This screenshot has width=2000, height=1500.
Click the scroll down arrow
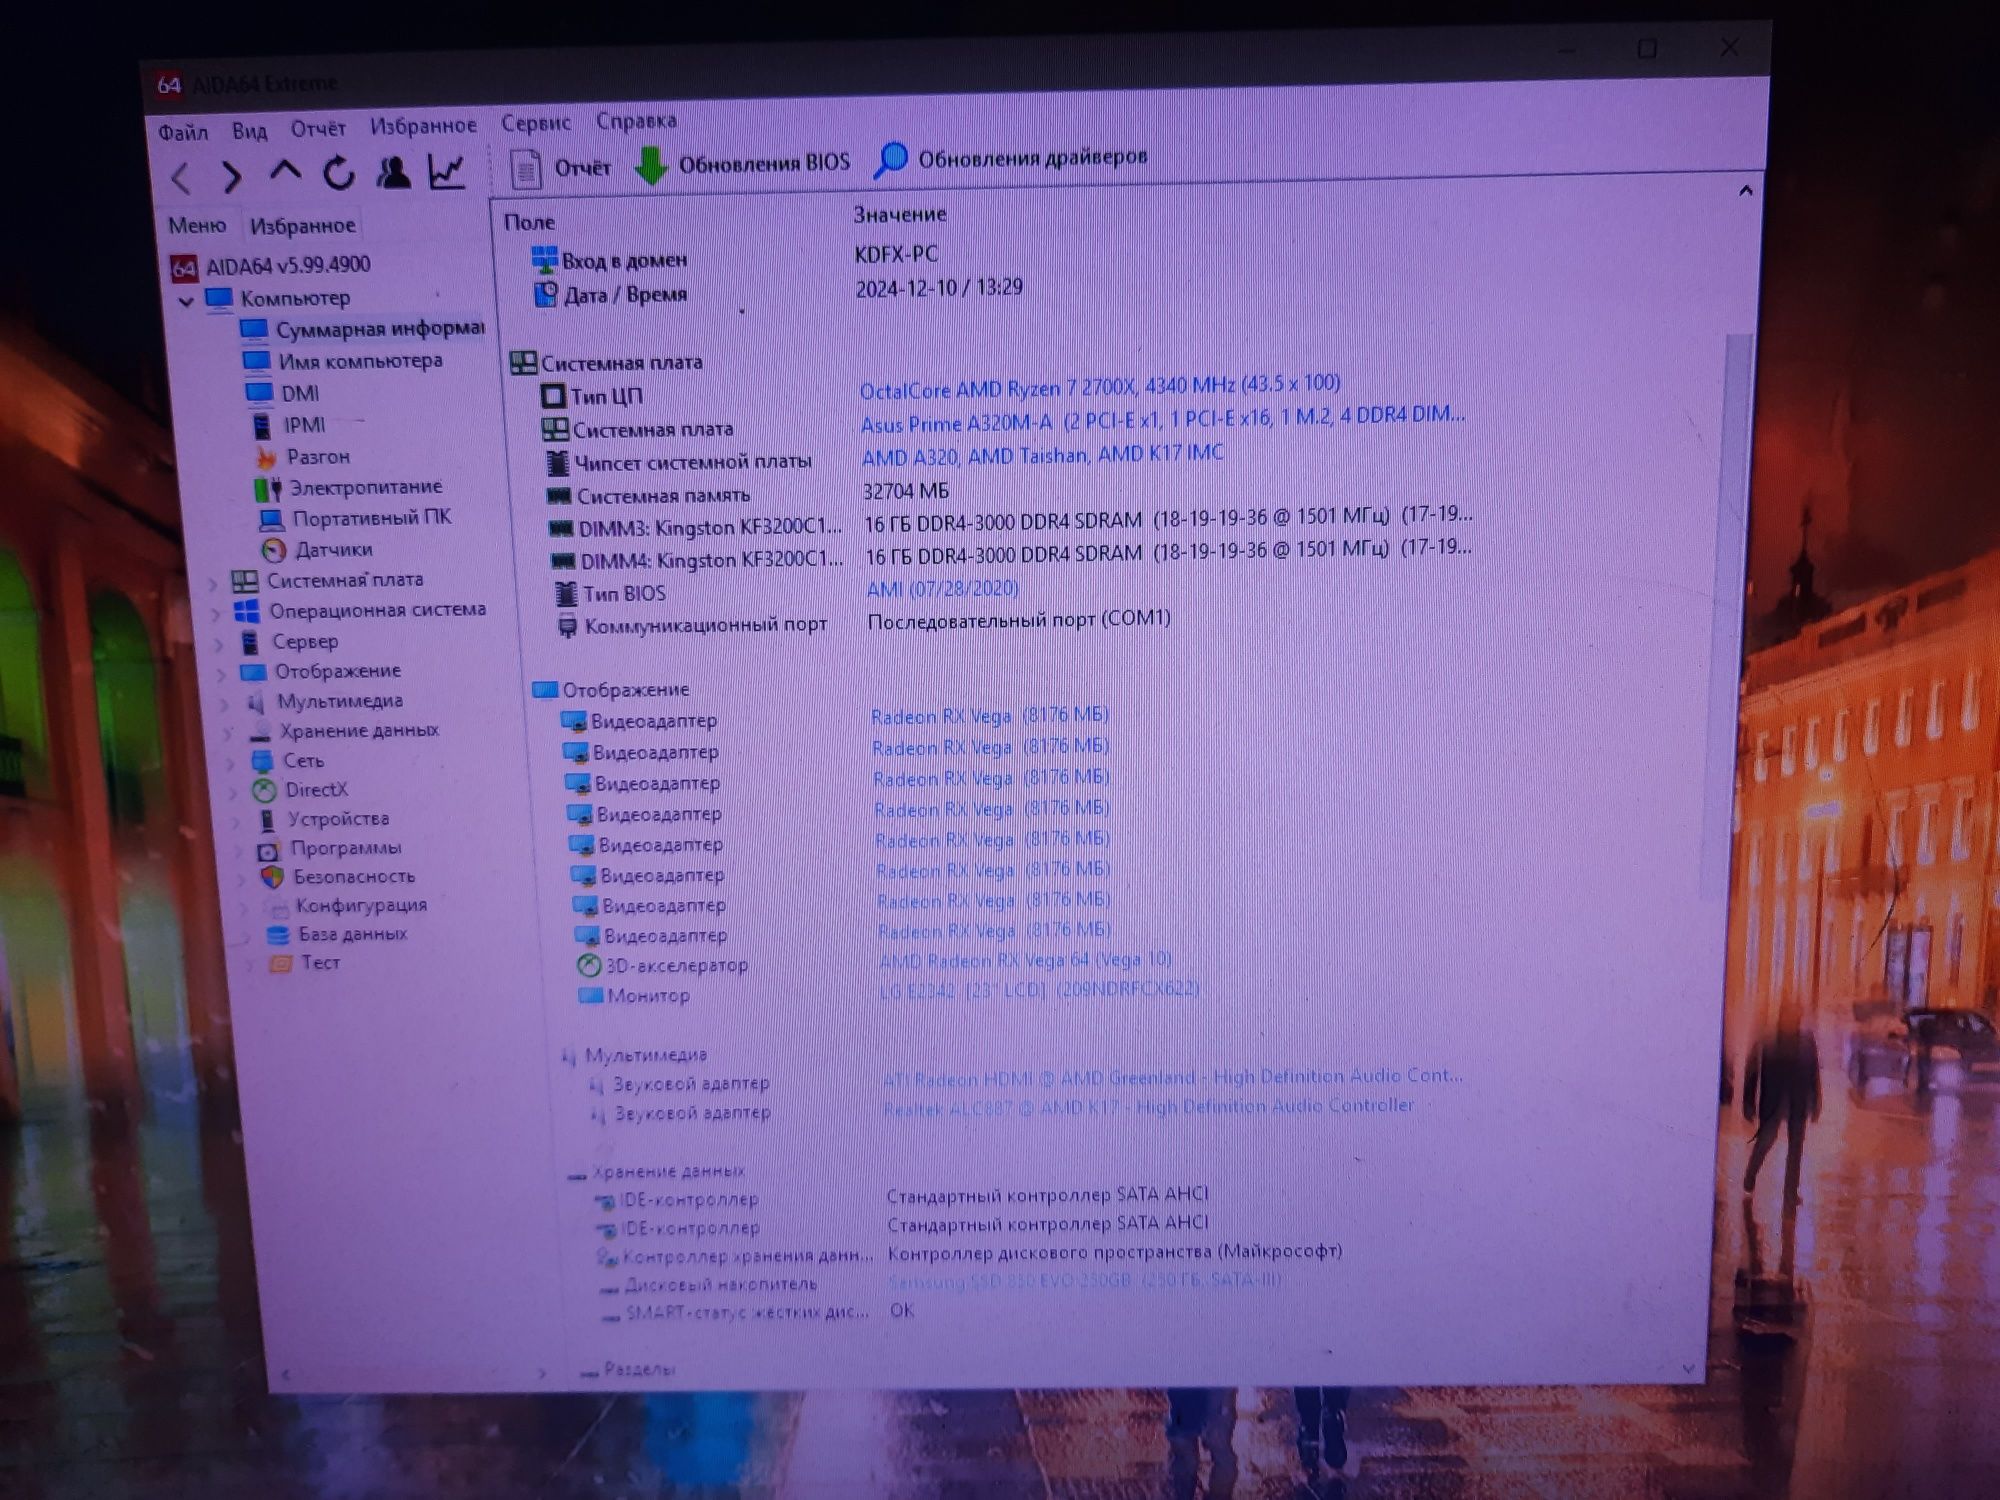(1689, 1369)
